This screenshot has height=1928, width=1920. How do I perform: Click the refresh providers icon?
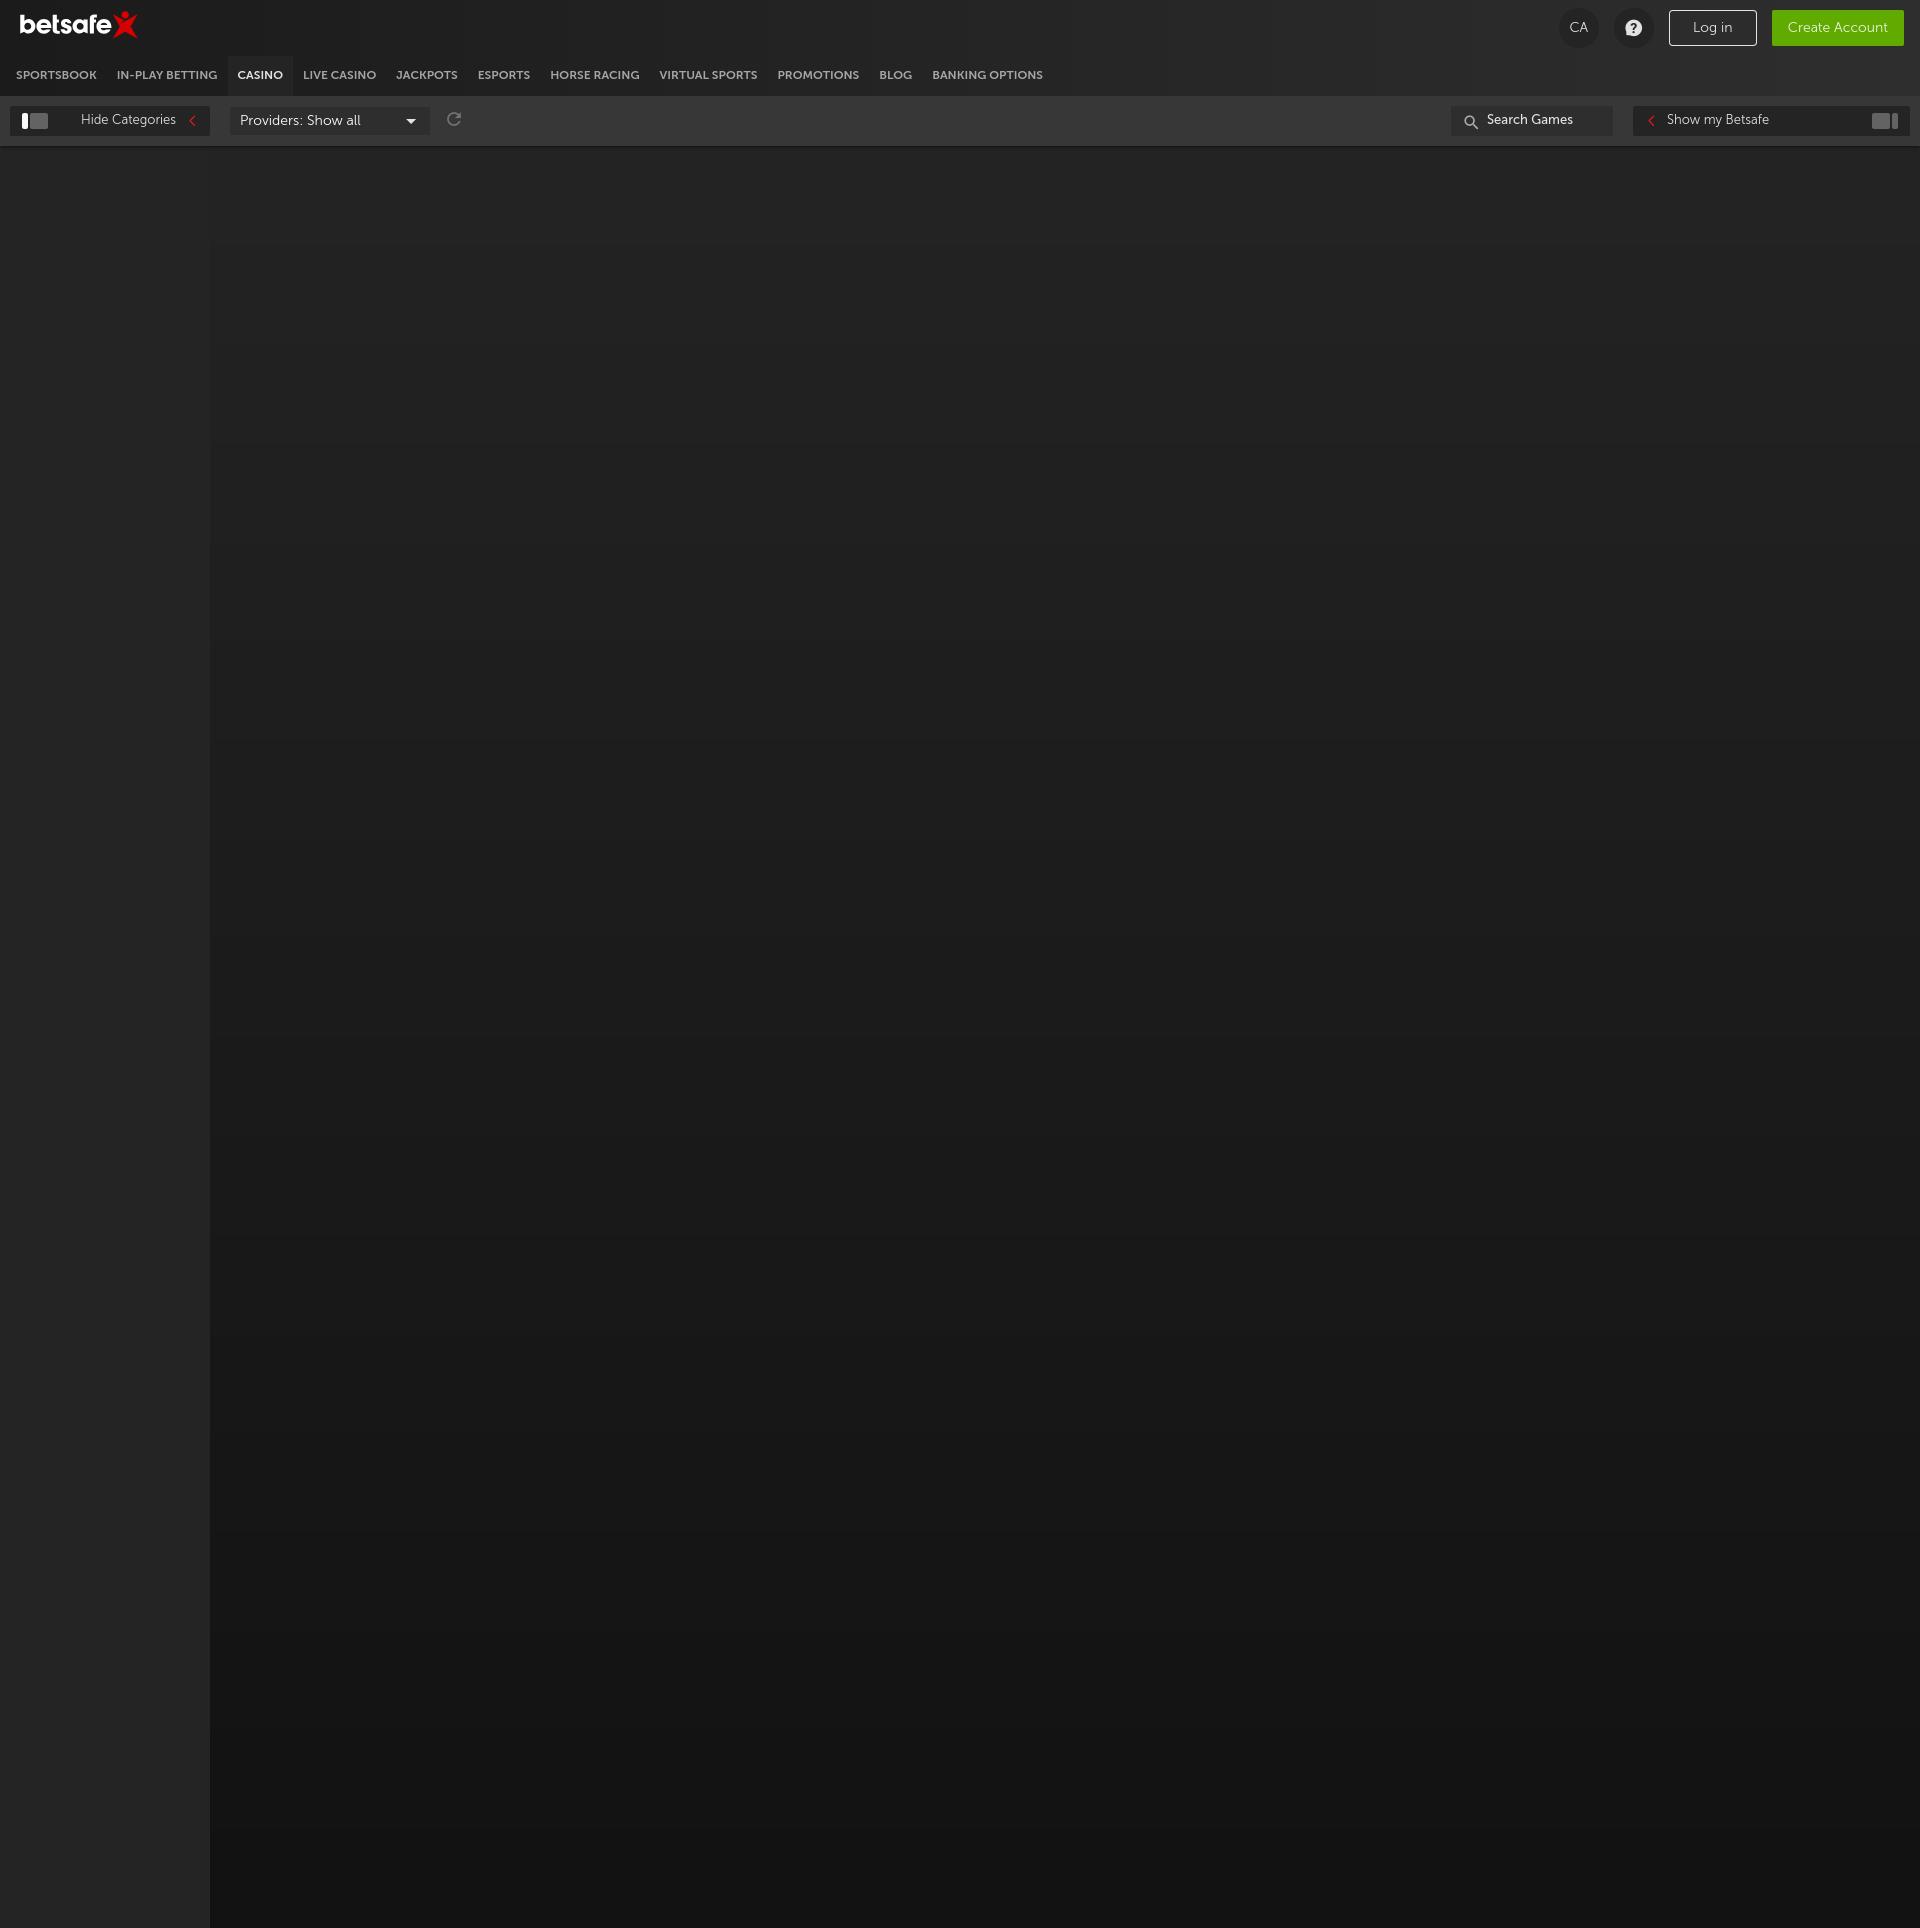click(x=454, y=120)
